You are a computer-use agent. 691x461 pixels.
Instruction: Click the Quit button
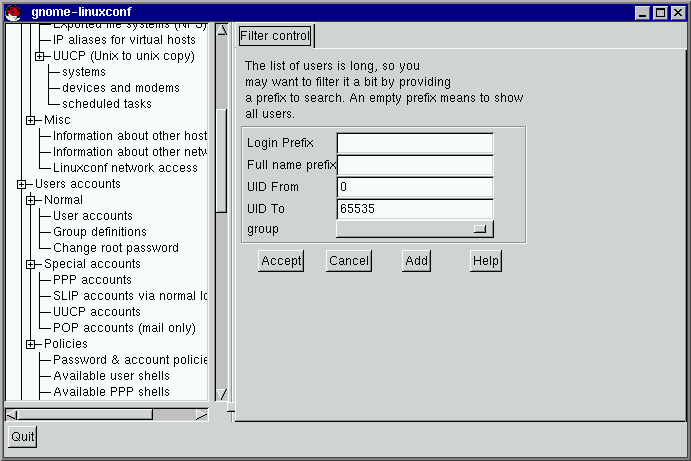click(22, 437)
